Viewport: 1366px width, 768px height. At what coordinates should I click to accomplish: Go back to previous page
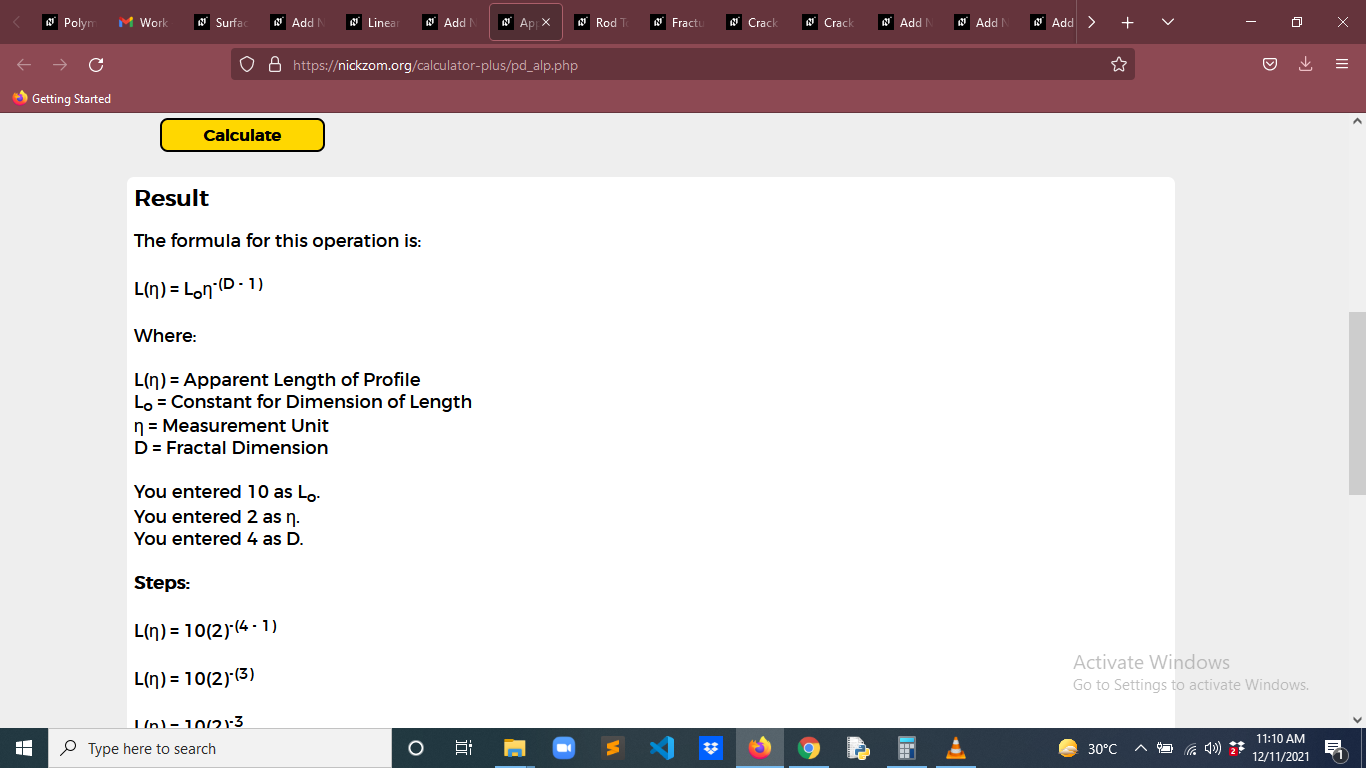(x=24, y=65)
